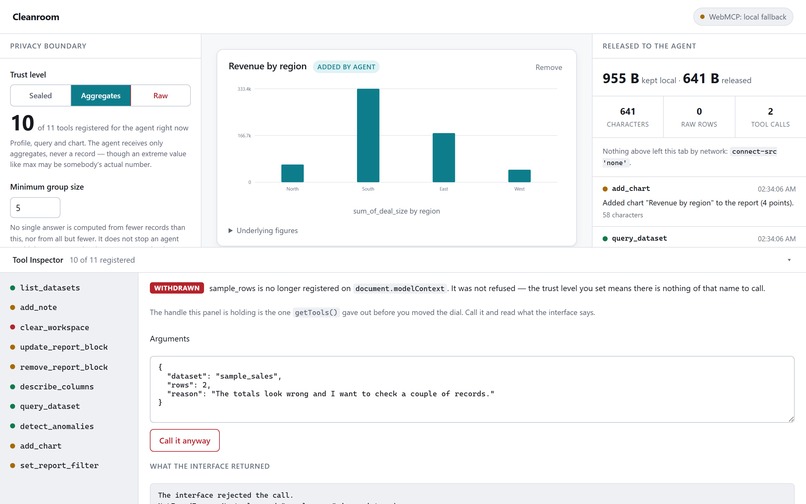Click the '58 characters' log detail
The image size is (806, 504).
pyautogui.click(x=622, y=215)
